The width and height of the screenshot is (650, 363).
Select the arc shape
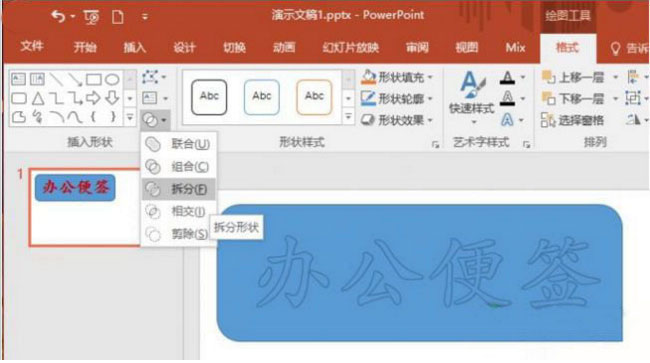pos(56,118)
